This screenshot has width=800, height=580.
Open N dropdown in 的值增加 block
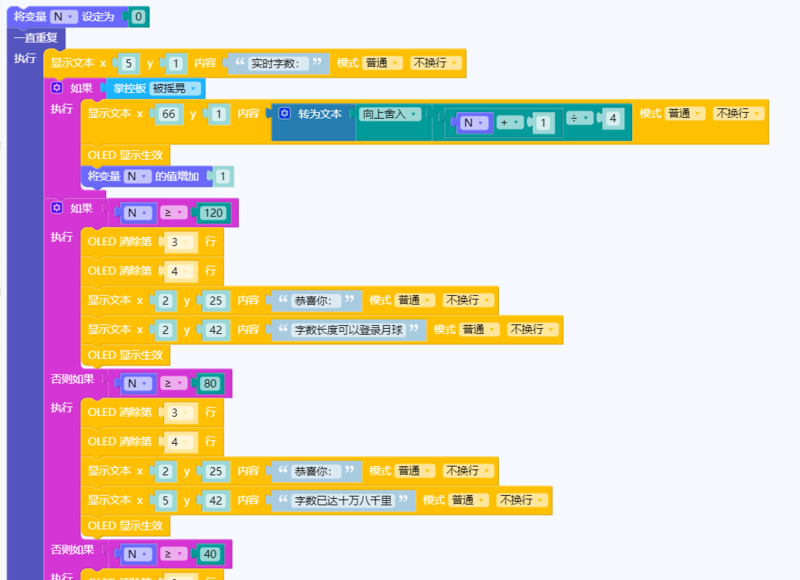pos(136,176)
